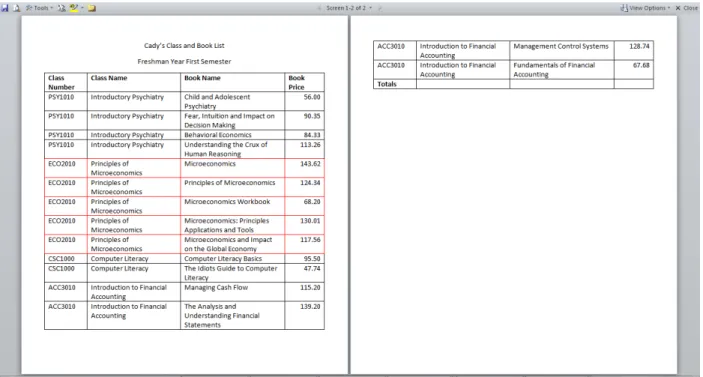
Task: Open the View Options dropdown
Action: click(646, 8)
